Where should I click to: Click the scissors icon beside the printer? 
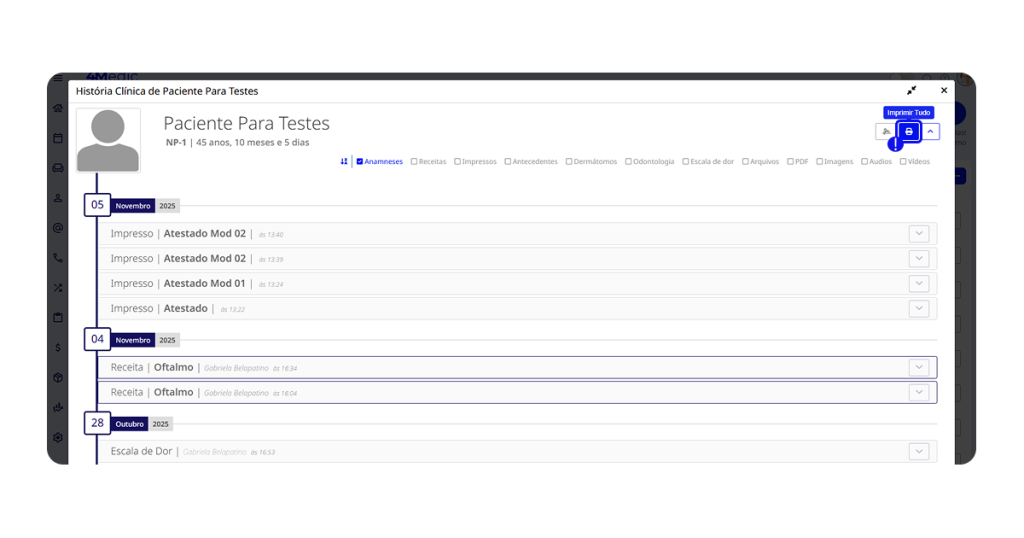tap(885, 132)
